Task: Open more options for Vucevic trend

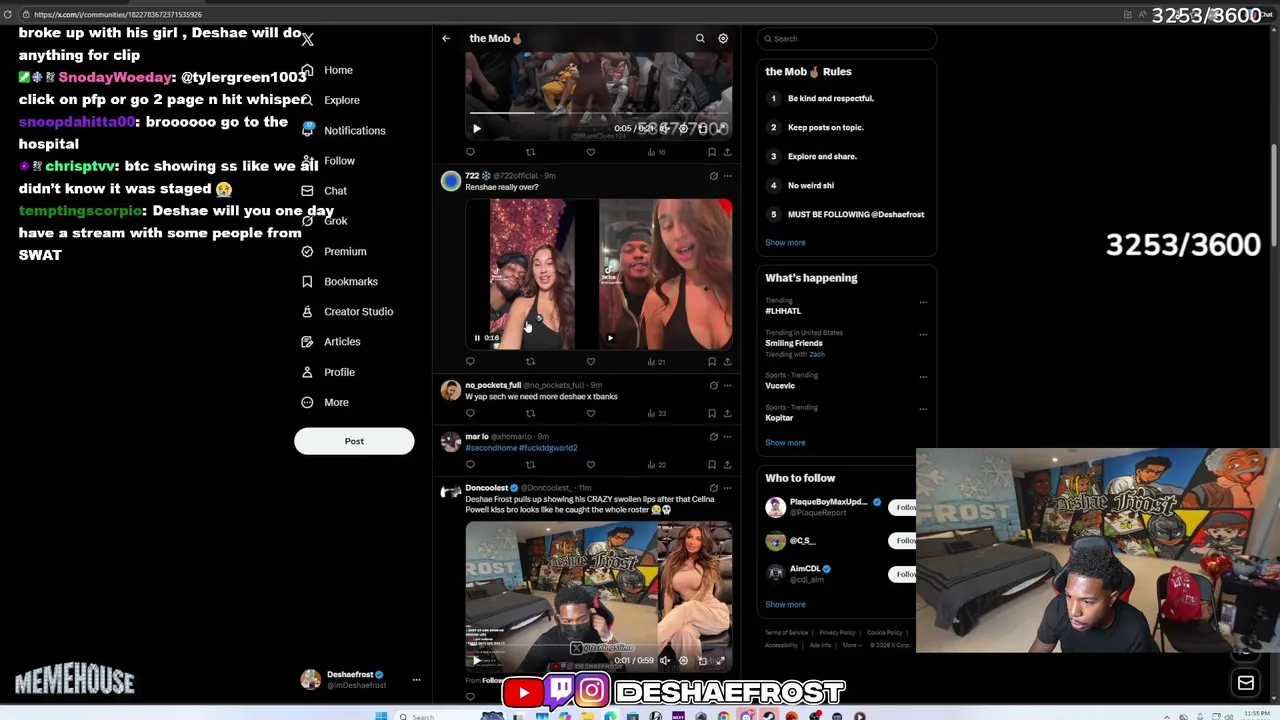Action: pos(923,377)
